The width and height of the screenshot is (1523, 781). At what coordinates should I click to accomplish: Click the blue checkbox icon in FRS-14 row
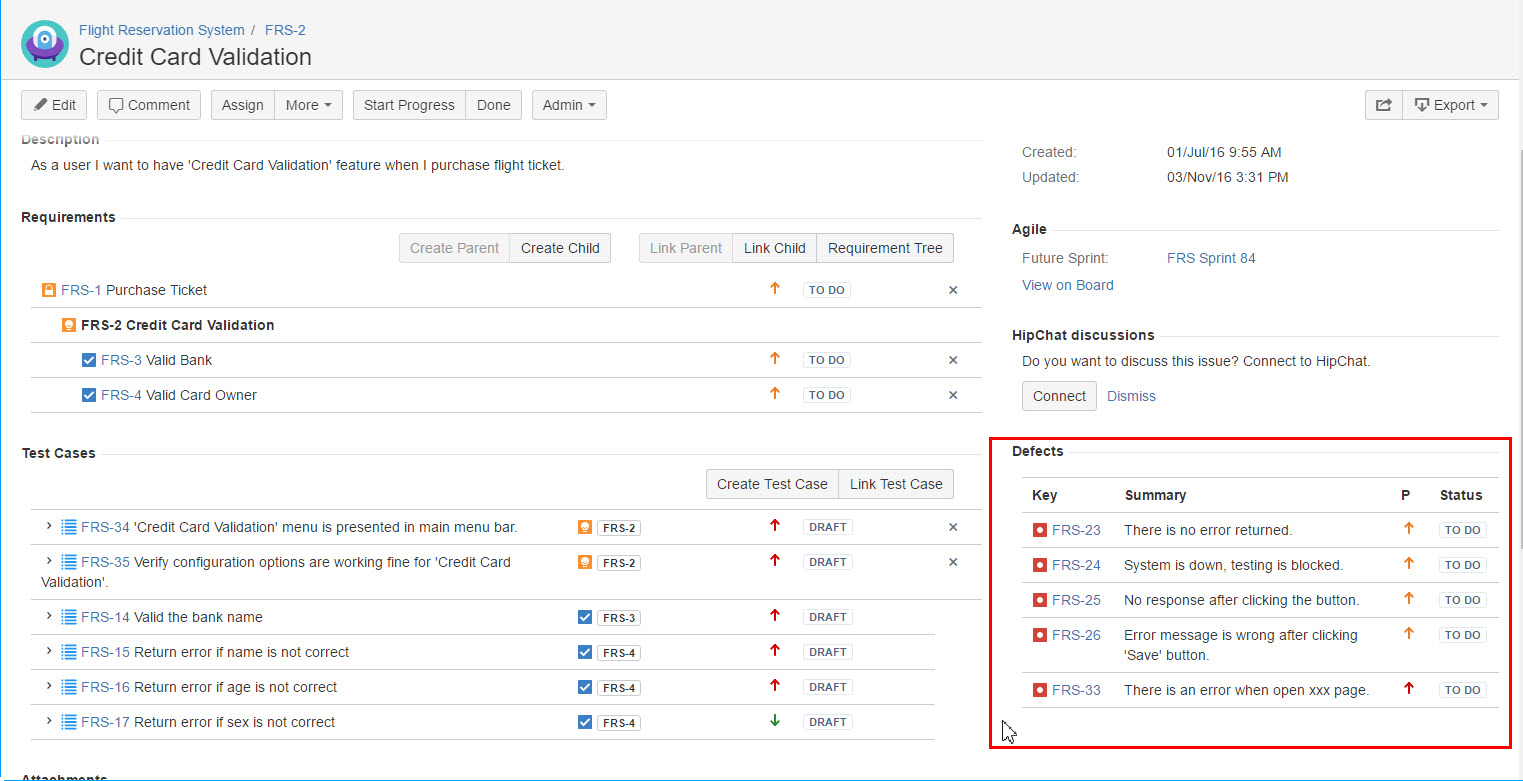point(585,617)
